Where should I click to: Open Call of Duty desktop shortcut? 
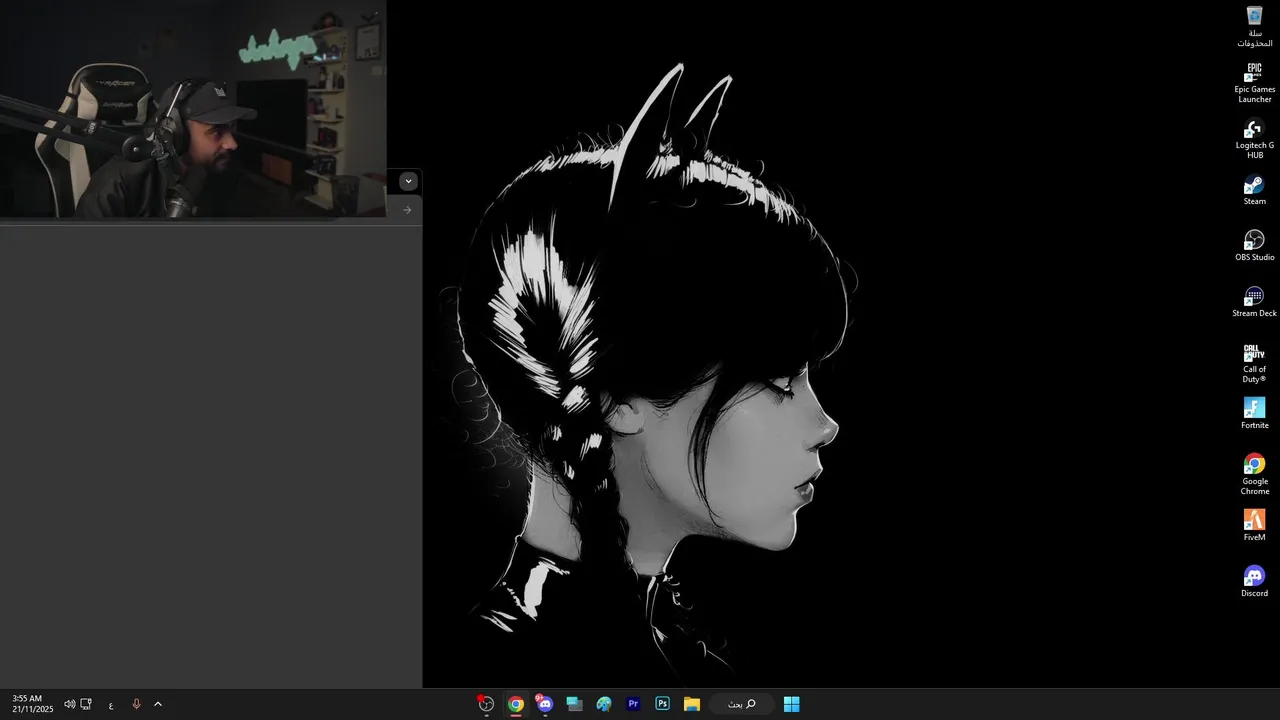tap(1254, 363)
